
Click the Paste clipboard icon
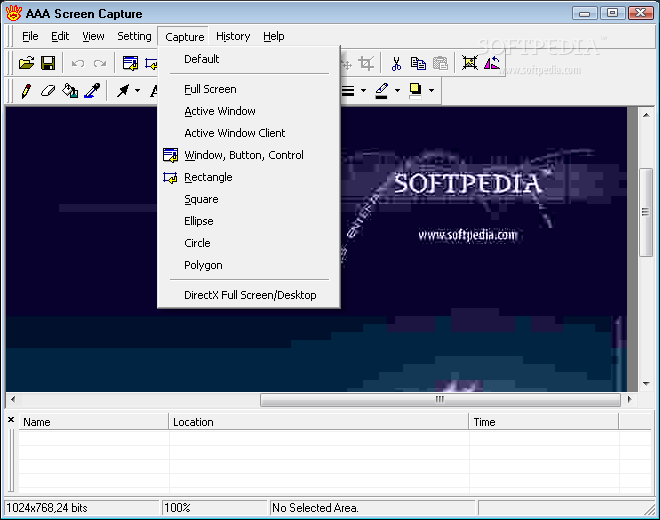(440, 64)
